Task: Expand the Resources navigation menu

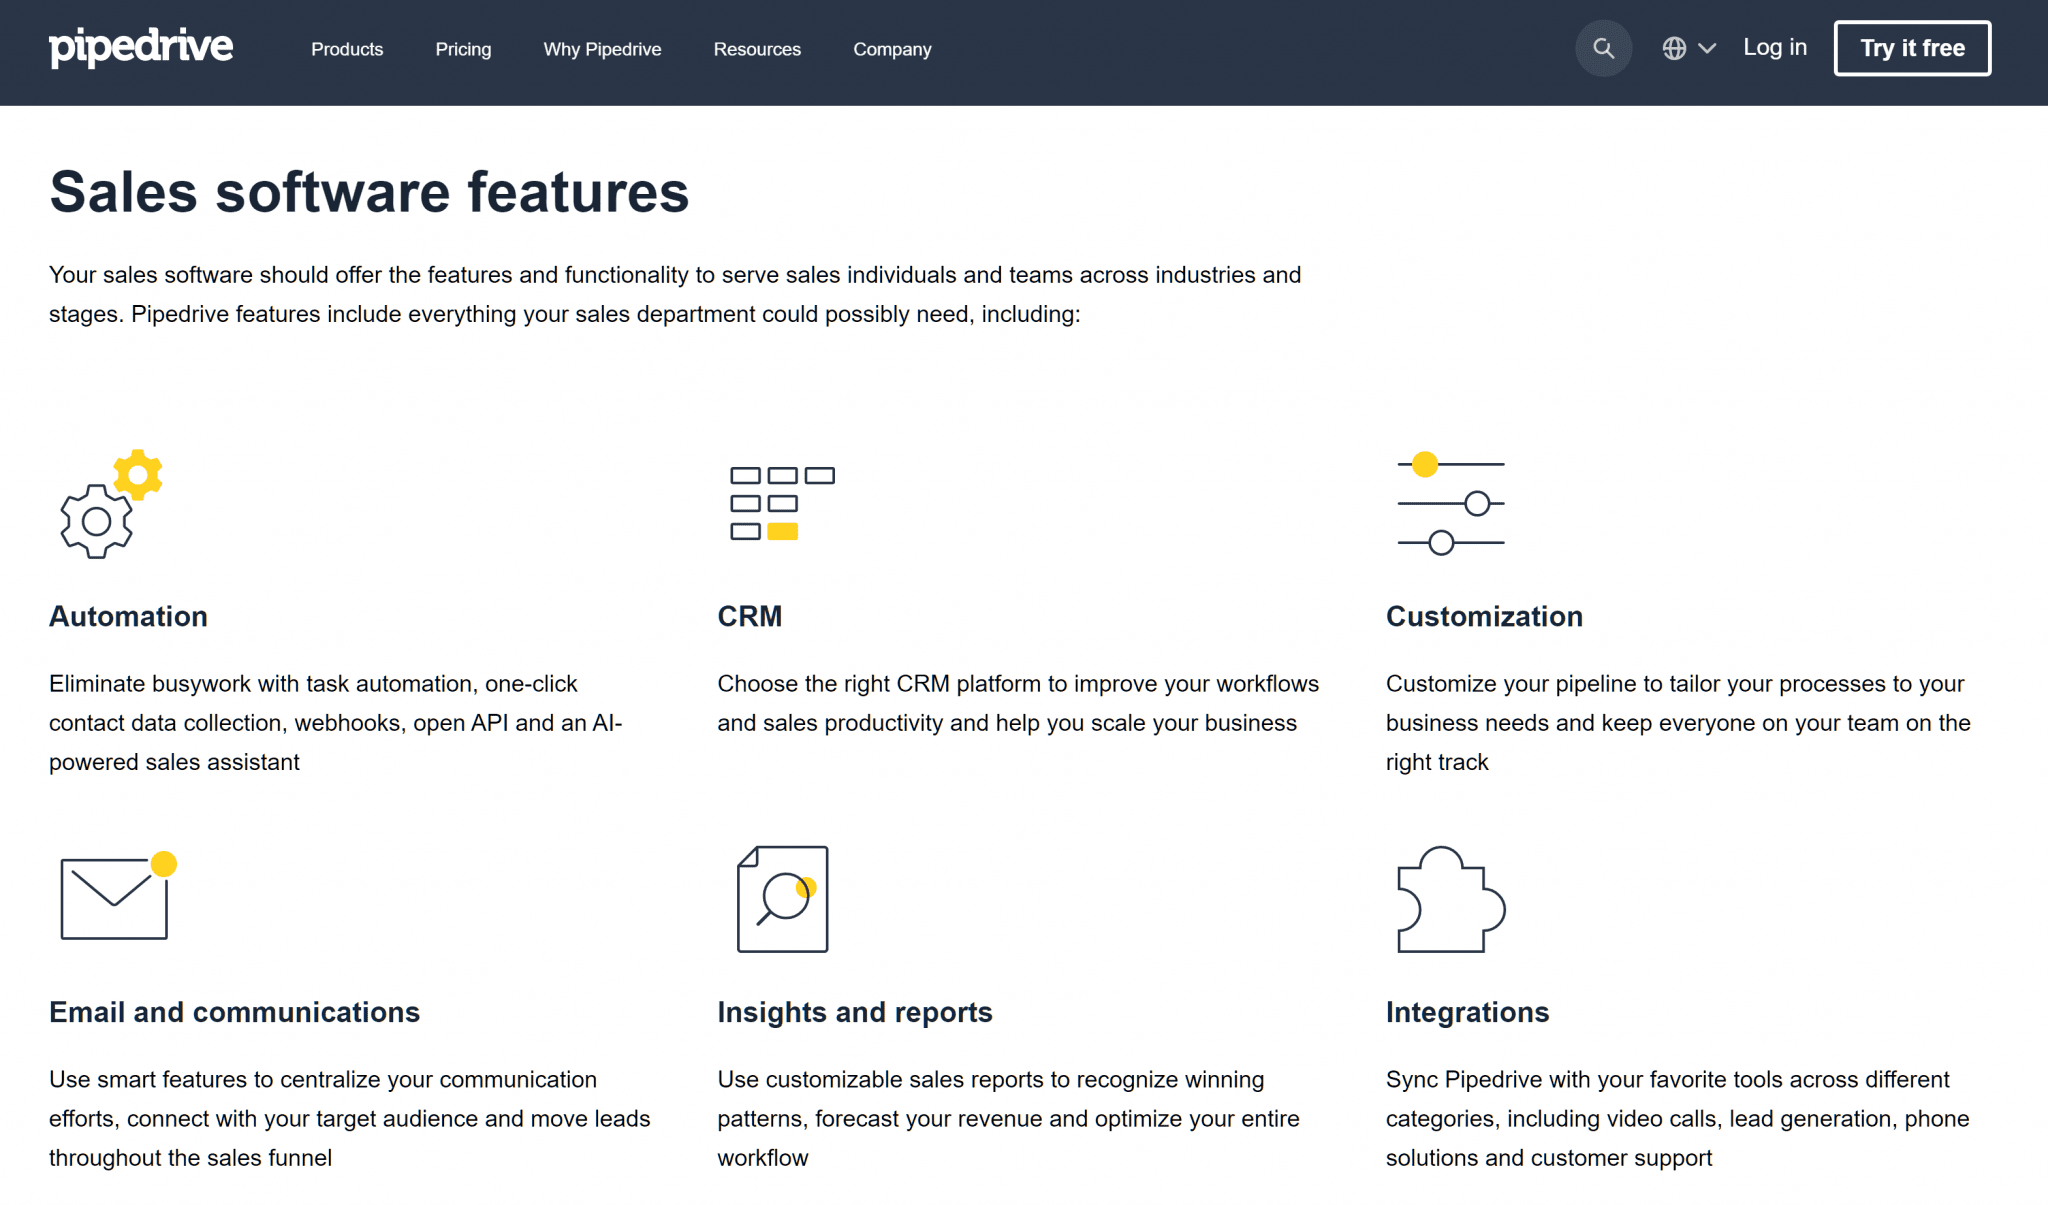Action: [756, 49]
